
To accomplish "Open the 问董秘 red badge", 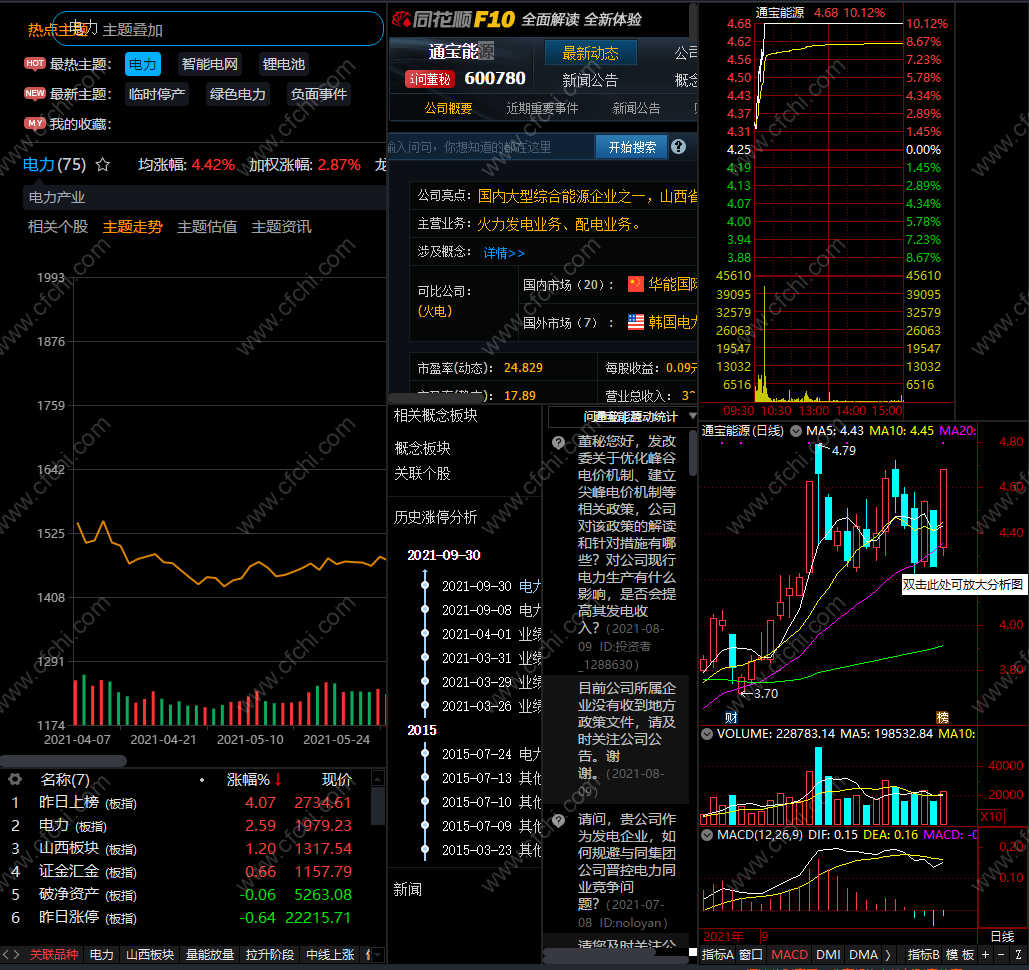I will coord(430,79).
